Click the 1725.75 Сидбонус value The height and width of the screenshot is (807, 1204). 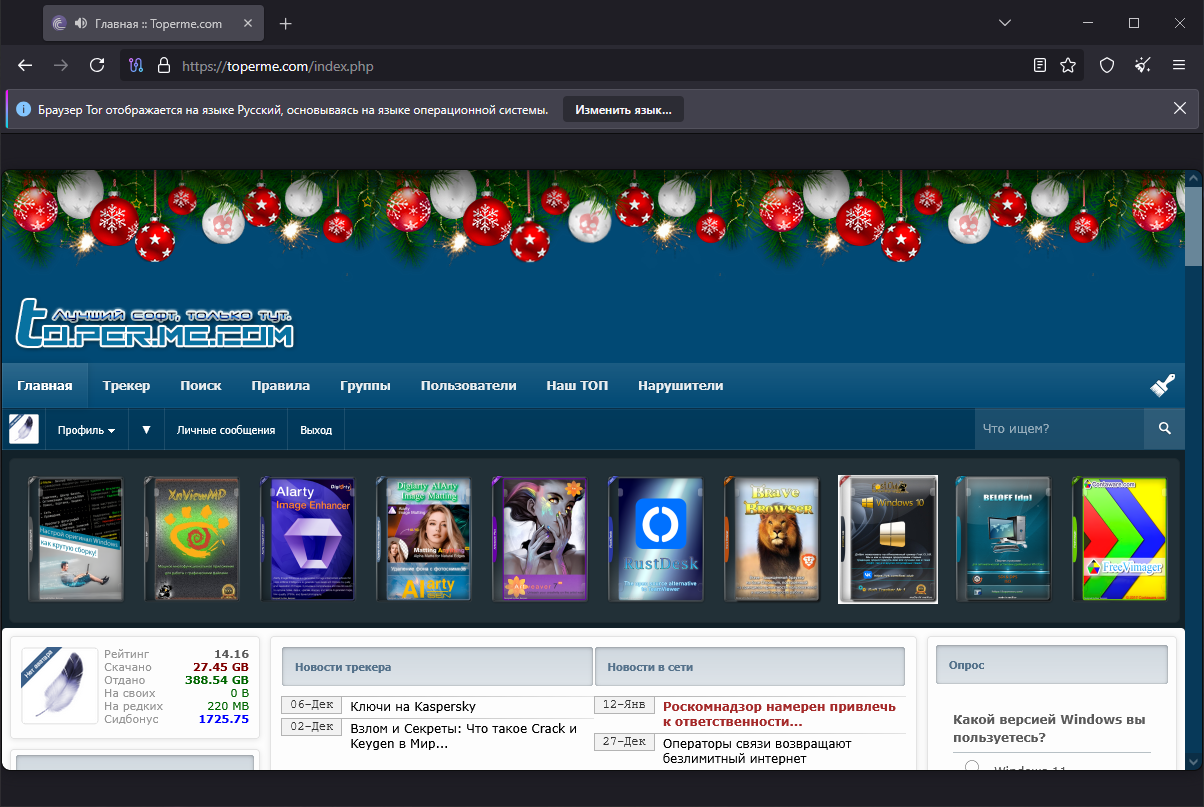tap(224, 719)
